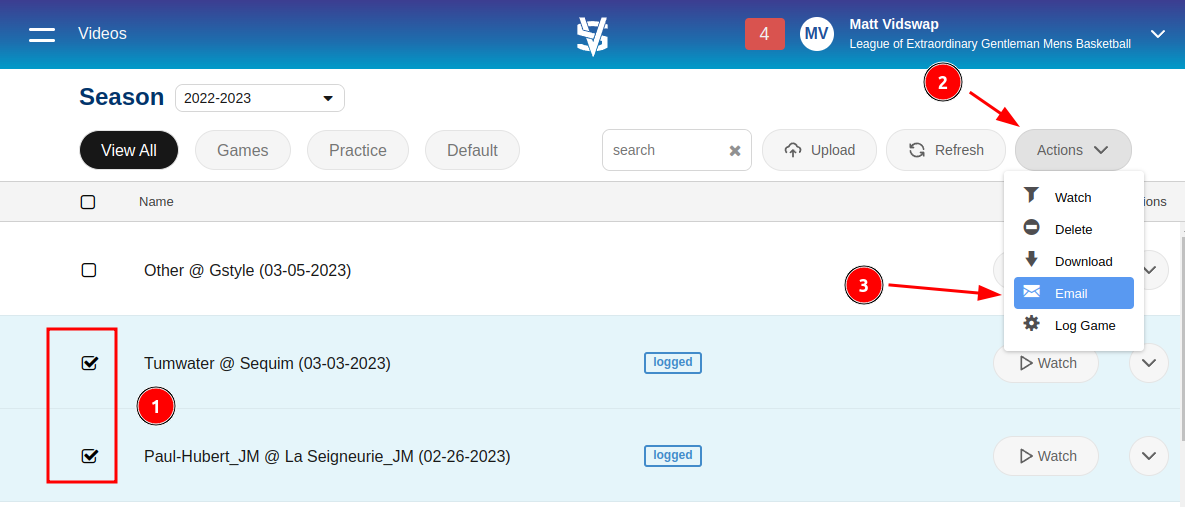This screenshot has width=1185, height=507.
Task: Expand the Actions dropdown button
Action: (x=1073, y=150)
